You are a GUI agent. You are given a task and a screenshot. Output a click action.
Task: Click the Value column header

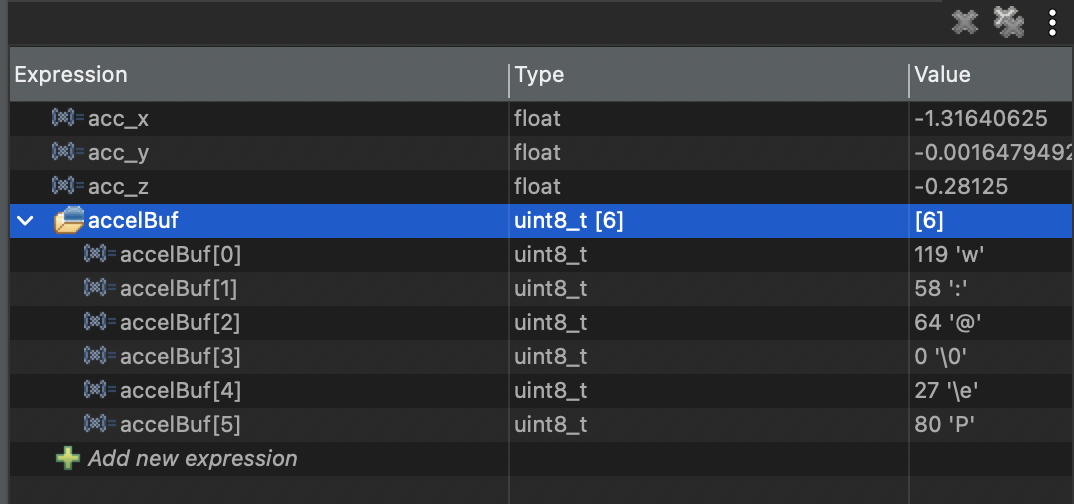click(x=942, y=75)
